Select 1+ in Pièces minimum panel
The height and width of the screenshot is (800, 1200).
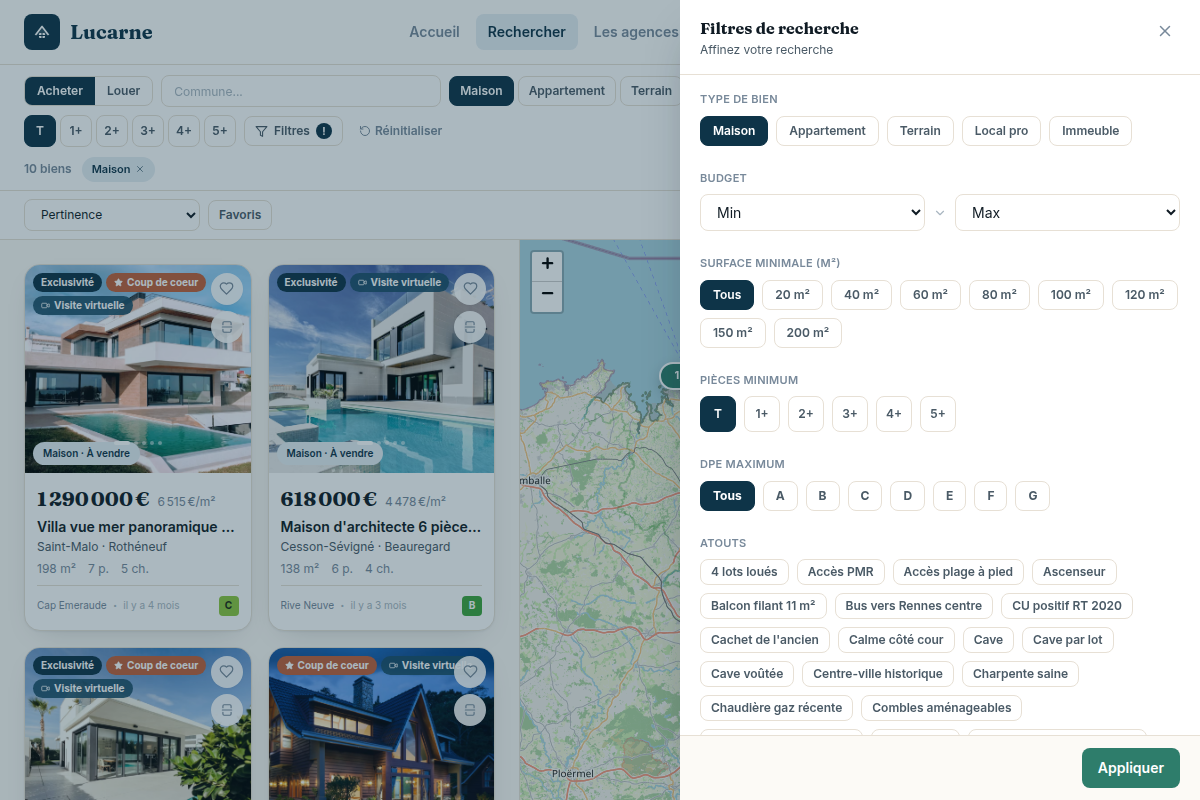761,414
